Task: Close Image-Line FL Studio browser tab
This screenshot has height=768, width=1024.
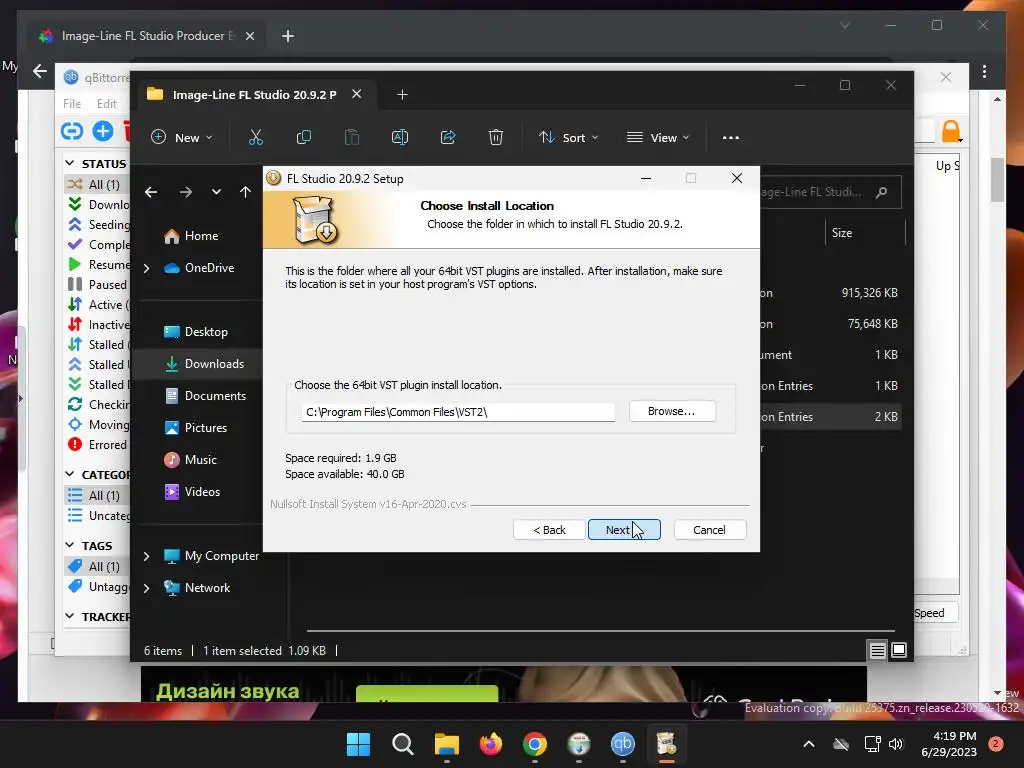Action: pyautogui.click(x=249, y=36)
